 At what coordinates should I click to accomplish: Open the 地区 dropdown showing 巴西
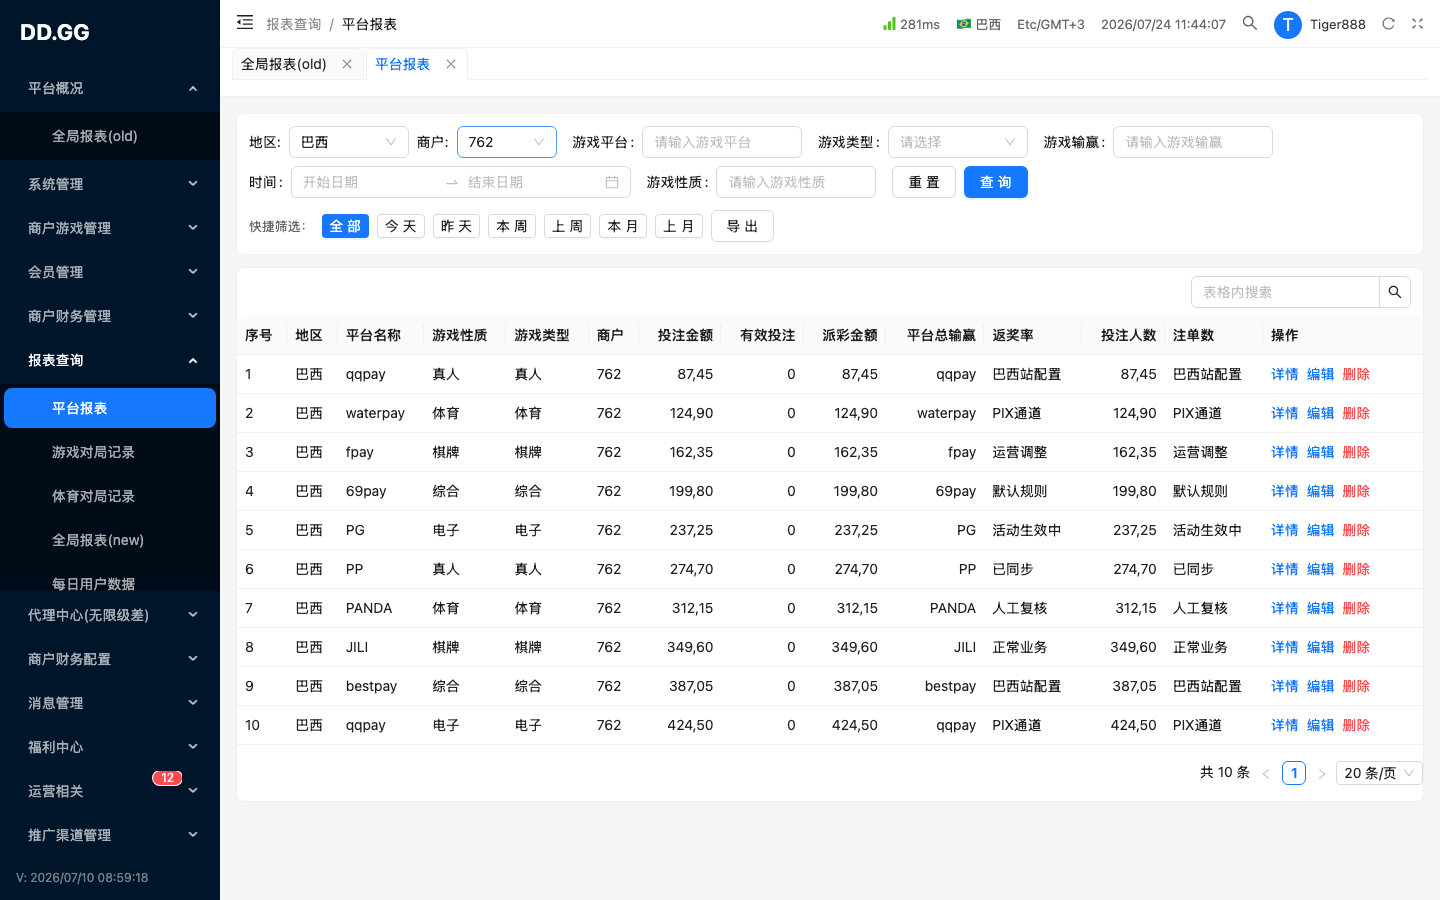pyautogui.click(x=349, y=142)
